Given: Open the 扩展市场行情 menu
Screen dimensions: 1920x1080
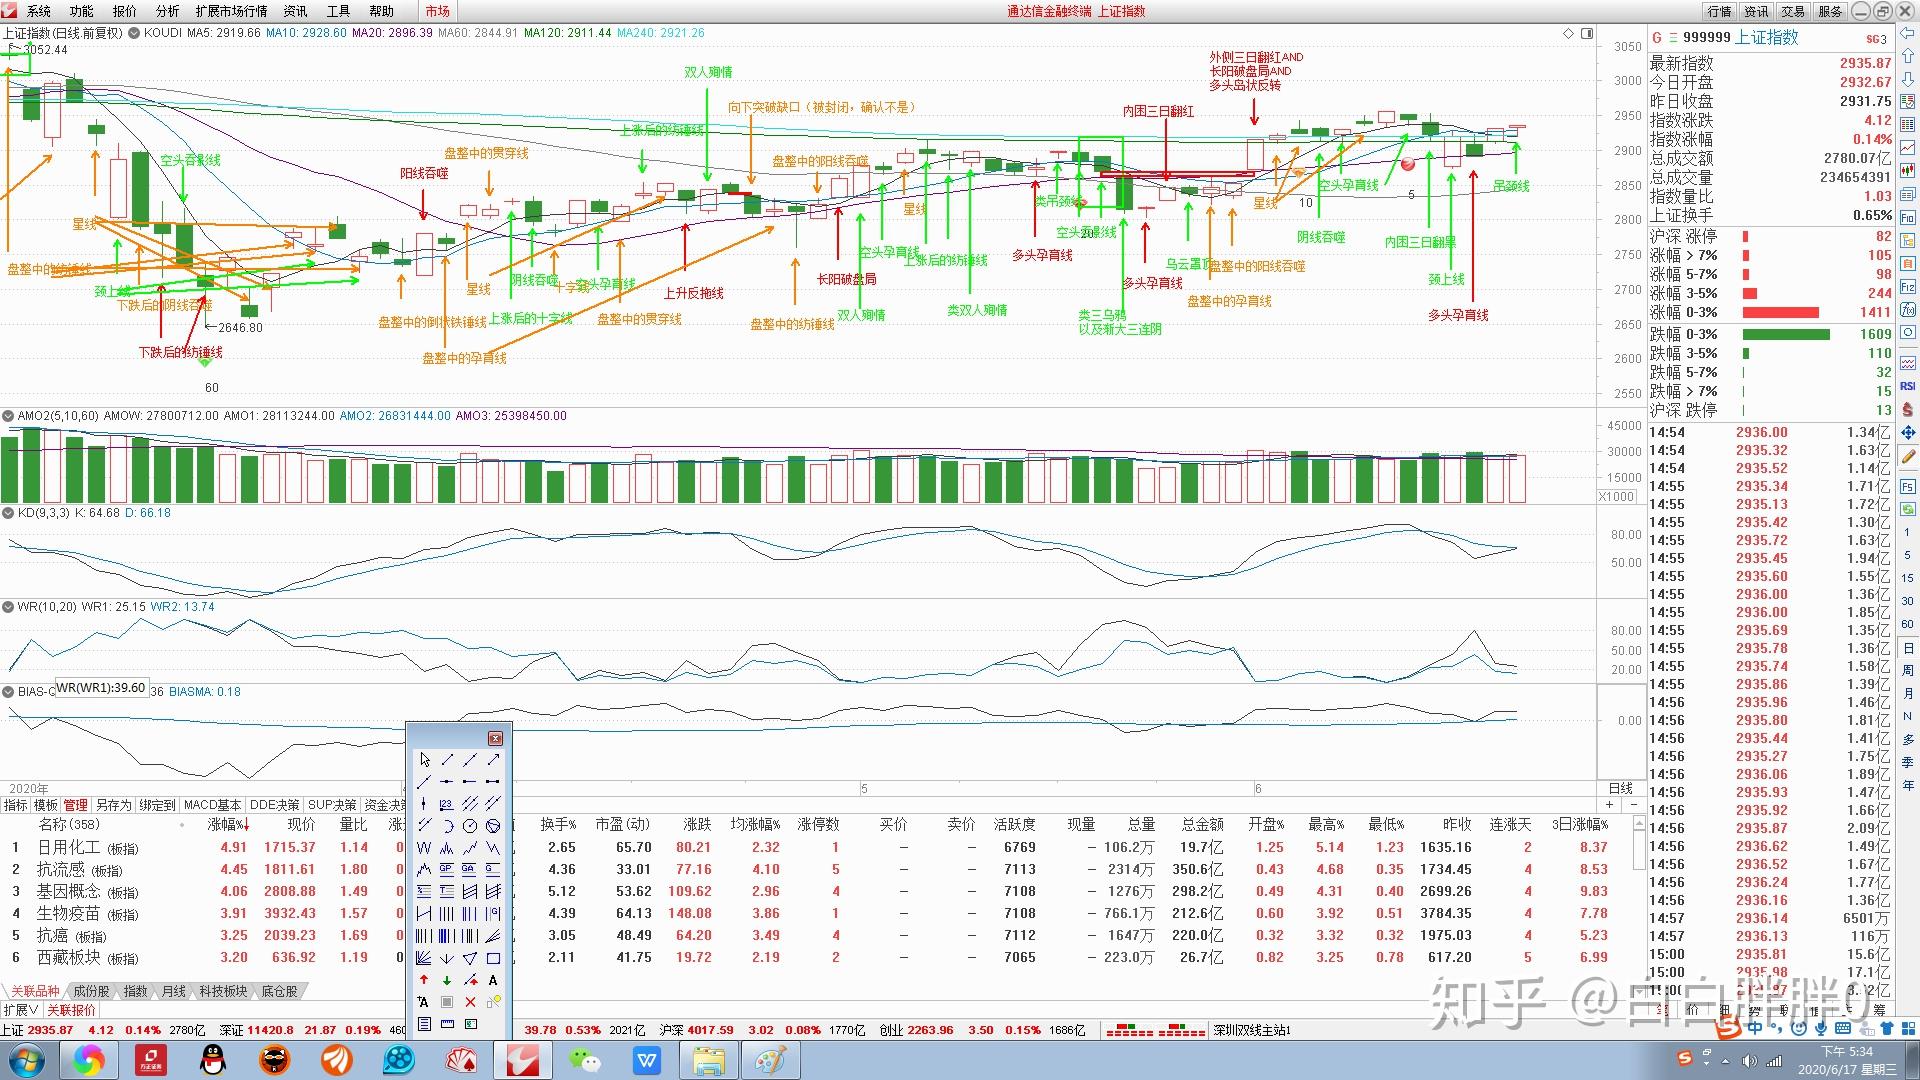Looking at the screenshot, I should [x=231, y=11].
